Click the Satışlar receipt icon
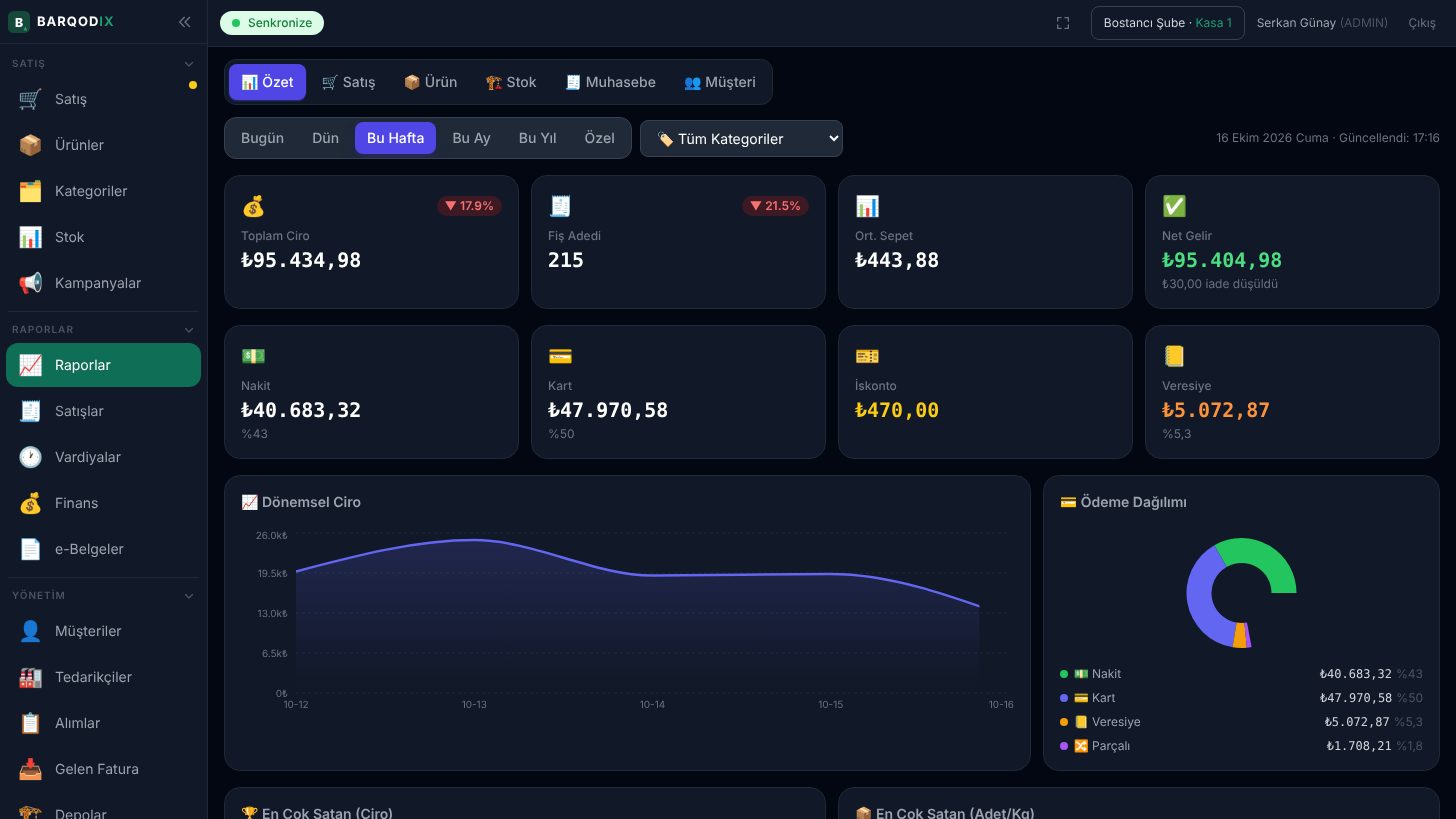Image resolution: width=1456 pixels, height=819 pixels. [x=30, y=411]
